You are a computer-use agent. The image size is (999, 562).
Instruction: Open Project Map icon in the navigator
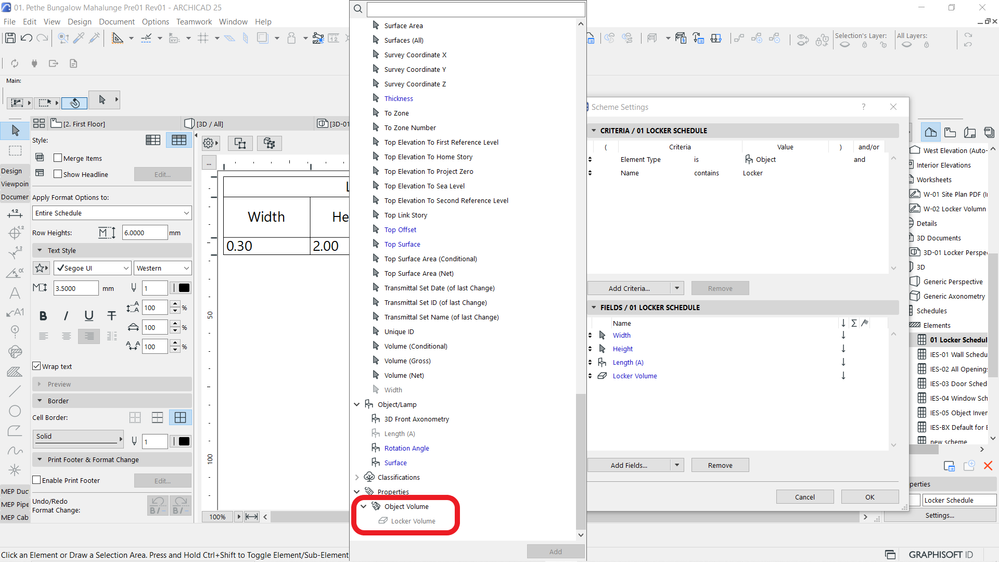pos(931,133)
